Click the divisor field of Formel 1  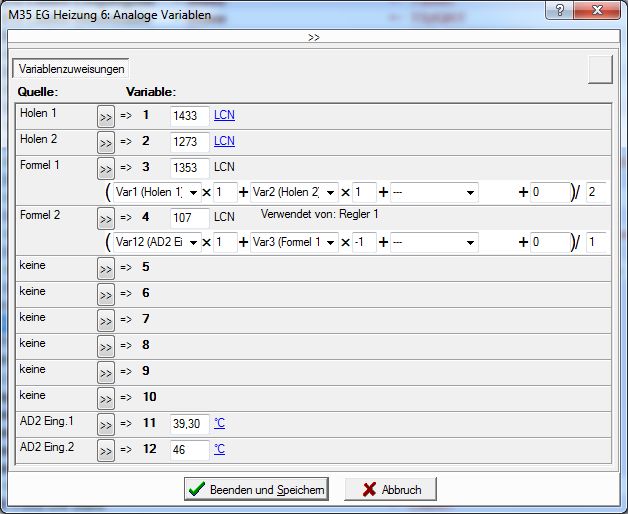[596, 192]
